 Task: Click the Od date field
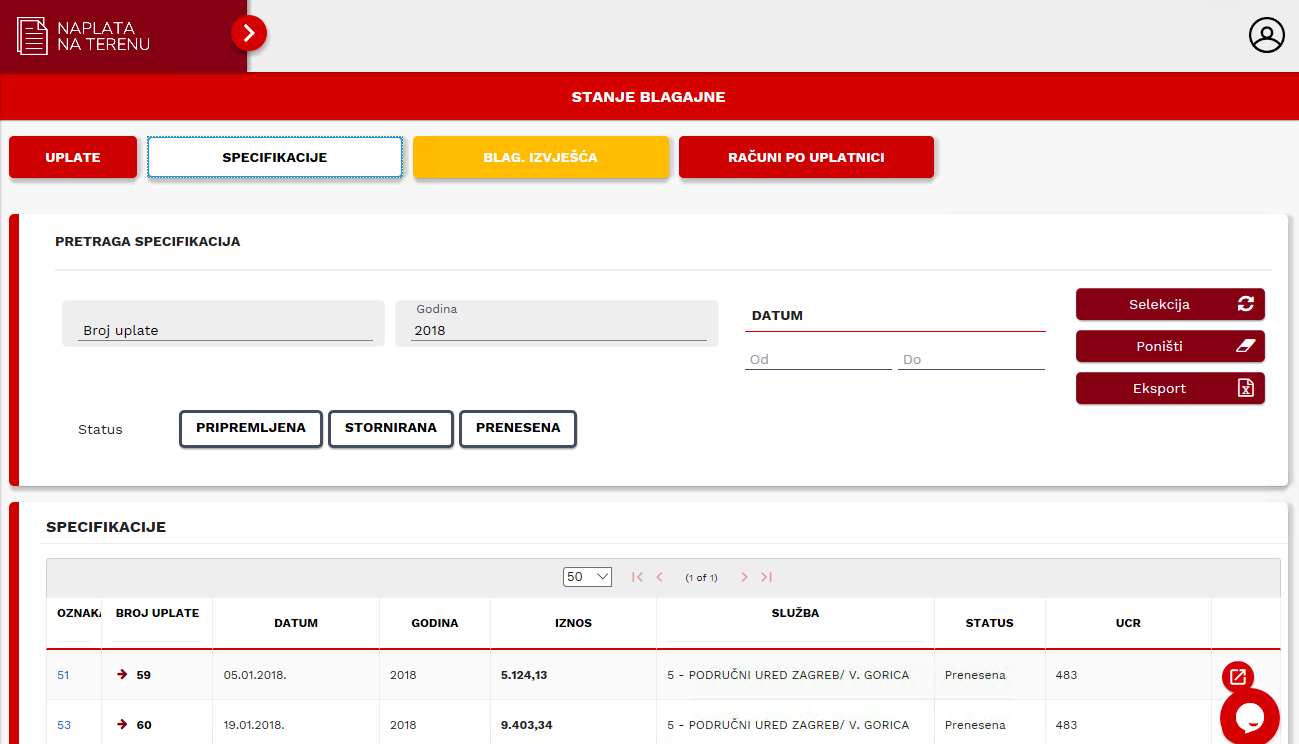pyautogui.click(x=817, y=359)
